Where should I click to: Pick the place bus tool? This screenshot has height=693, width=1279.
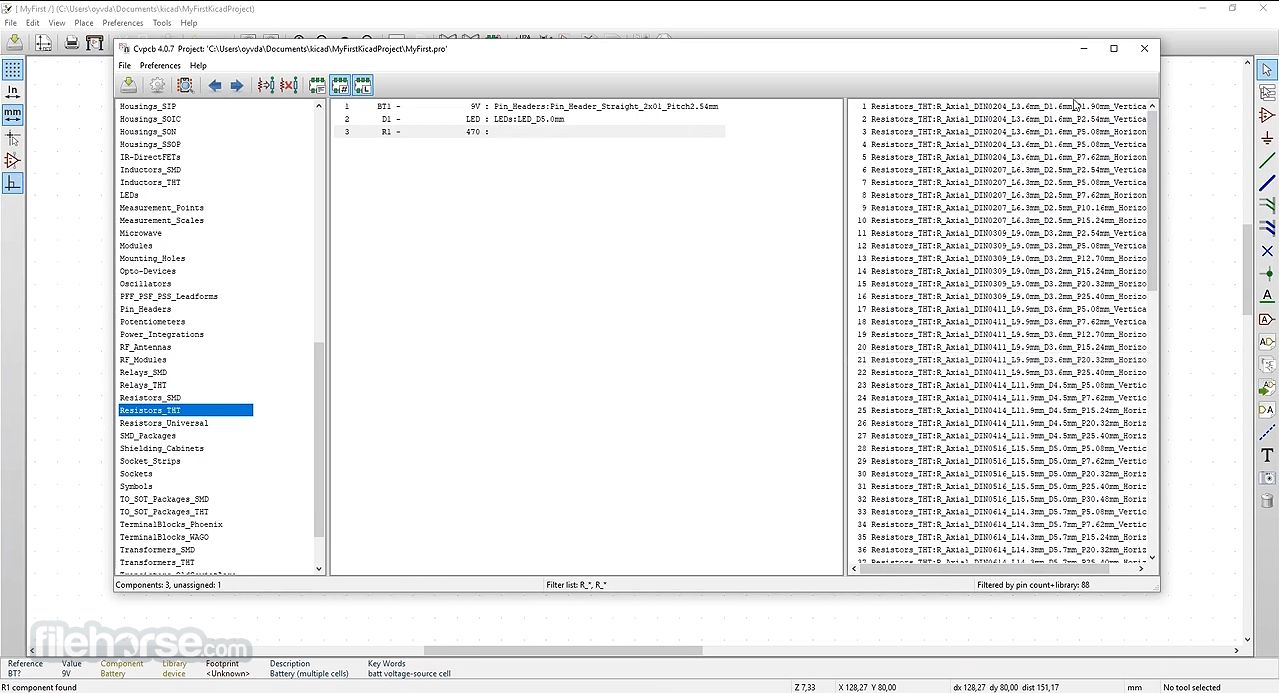pos(1267,183)
